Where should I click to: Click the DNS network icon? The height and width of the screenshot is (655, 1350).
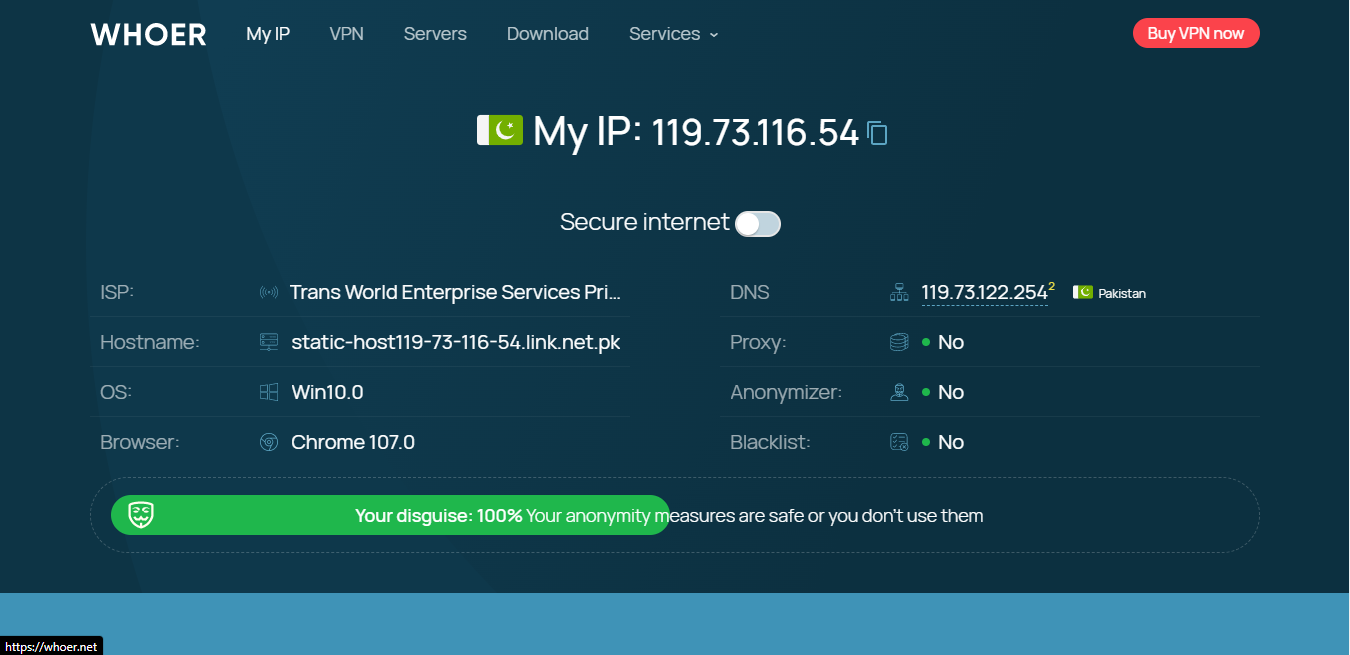[899, 293]
